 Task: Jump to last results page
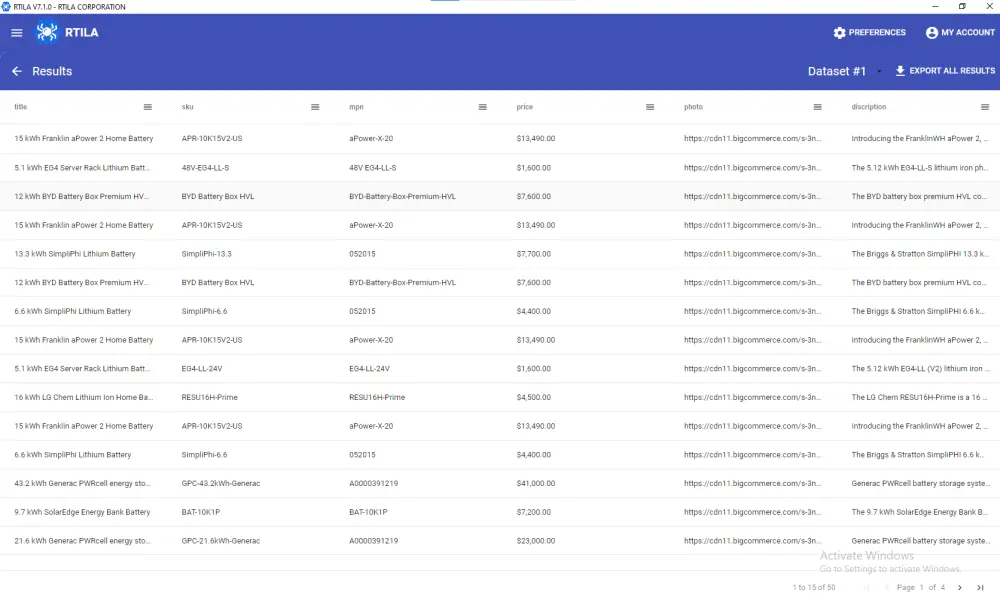[980, 588]
